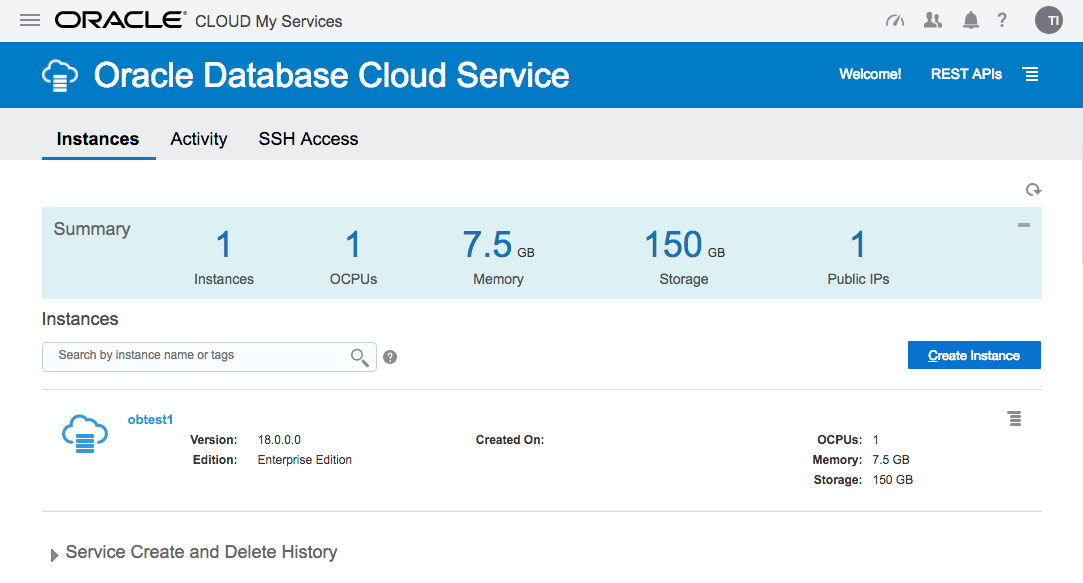Click the obtest1 cloud database icon
Image resolution: width=1083 pixels, height=583 pixels.
85,434
